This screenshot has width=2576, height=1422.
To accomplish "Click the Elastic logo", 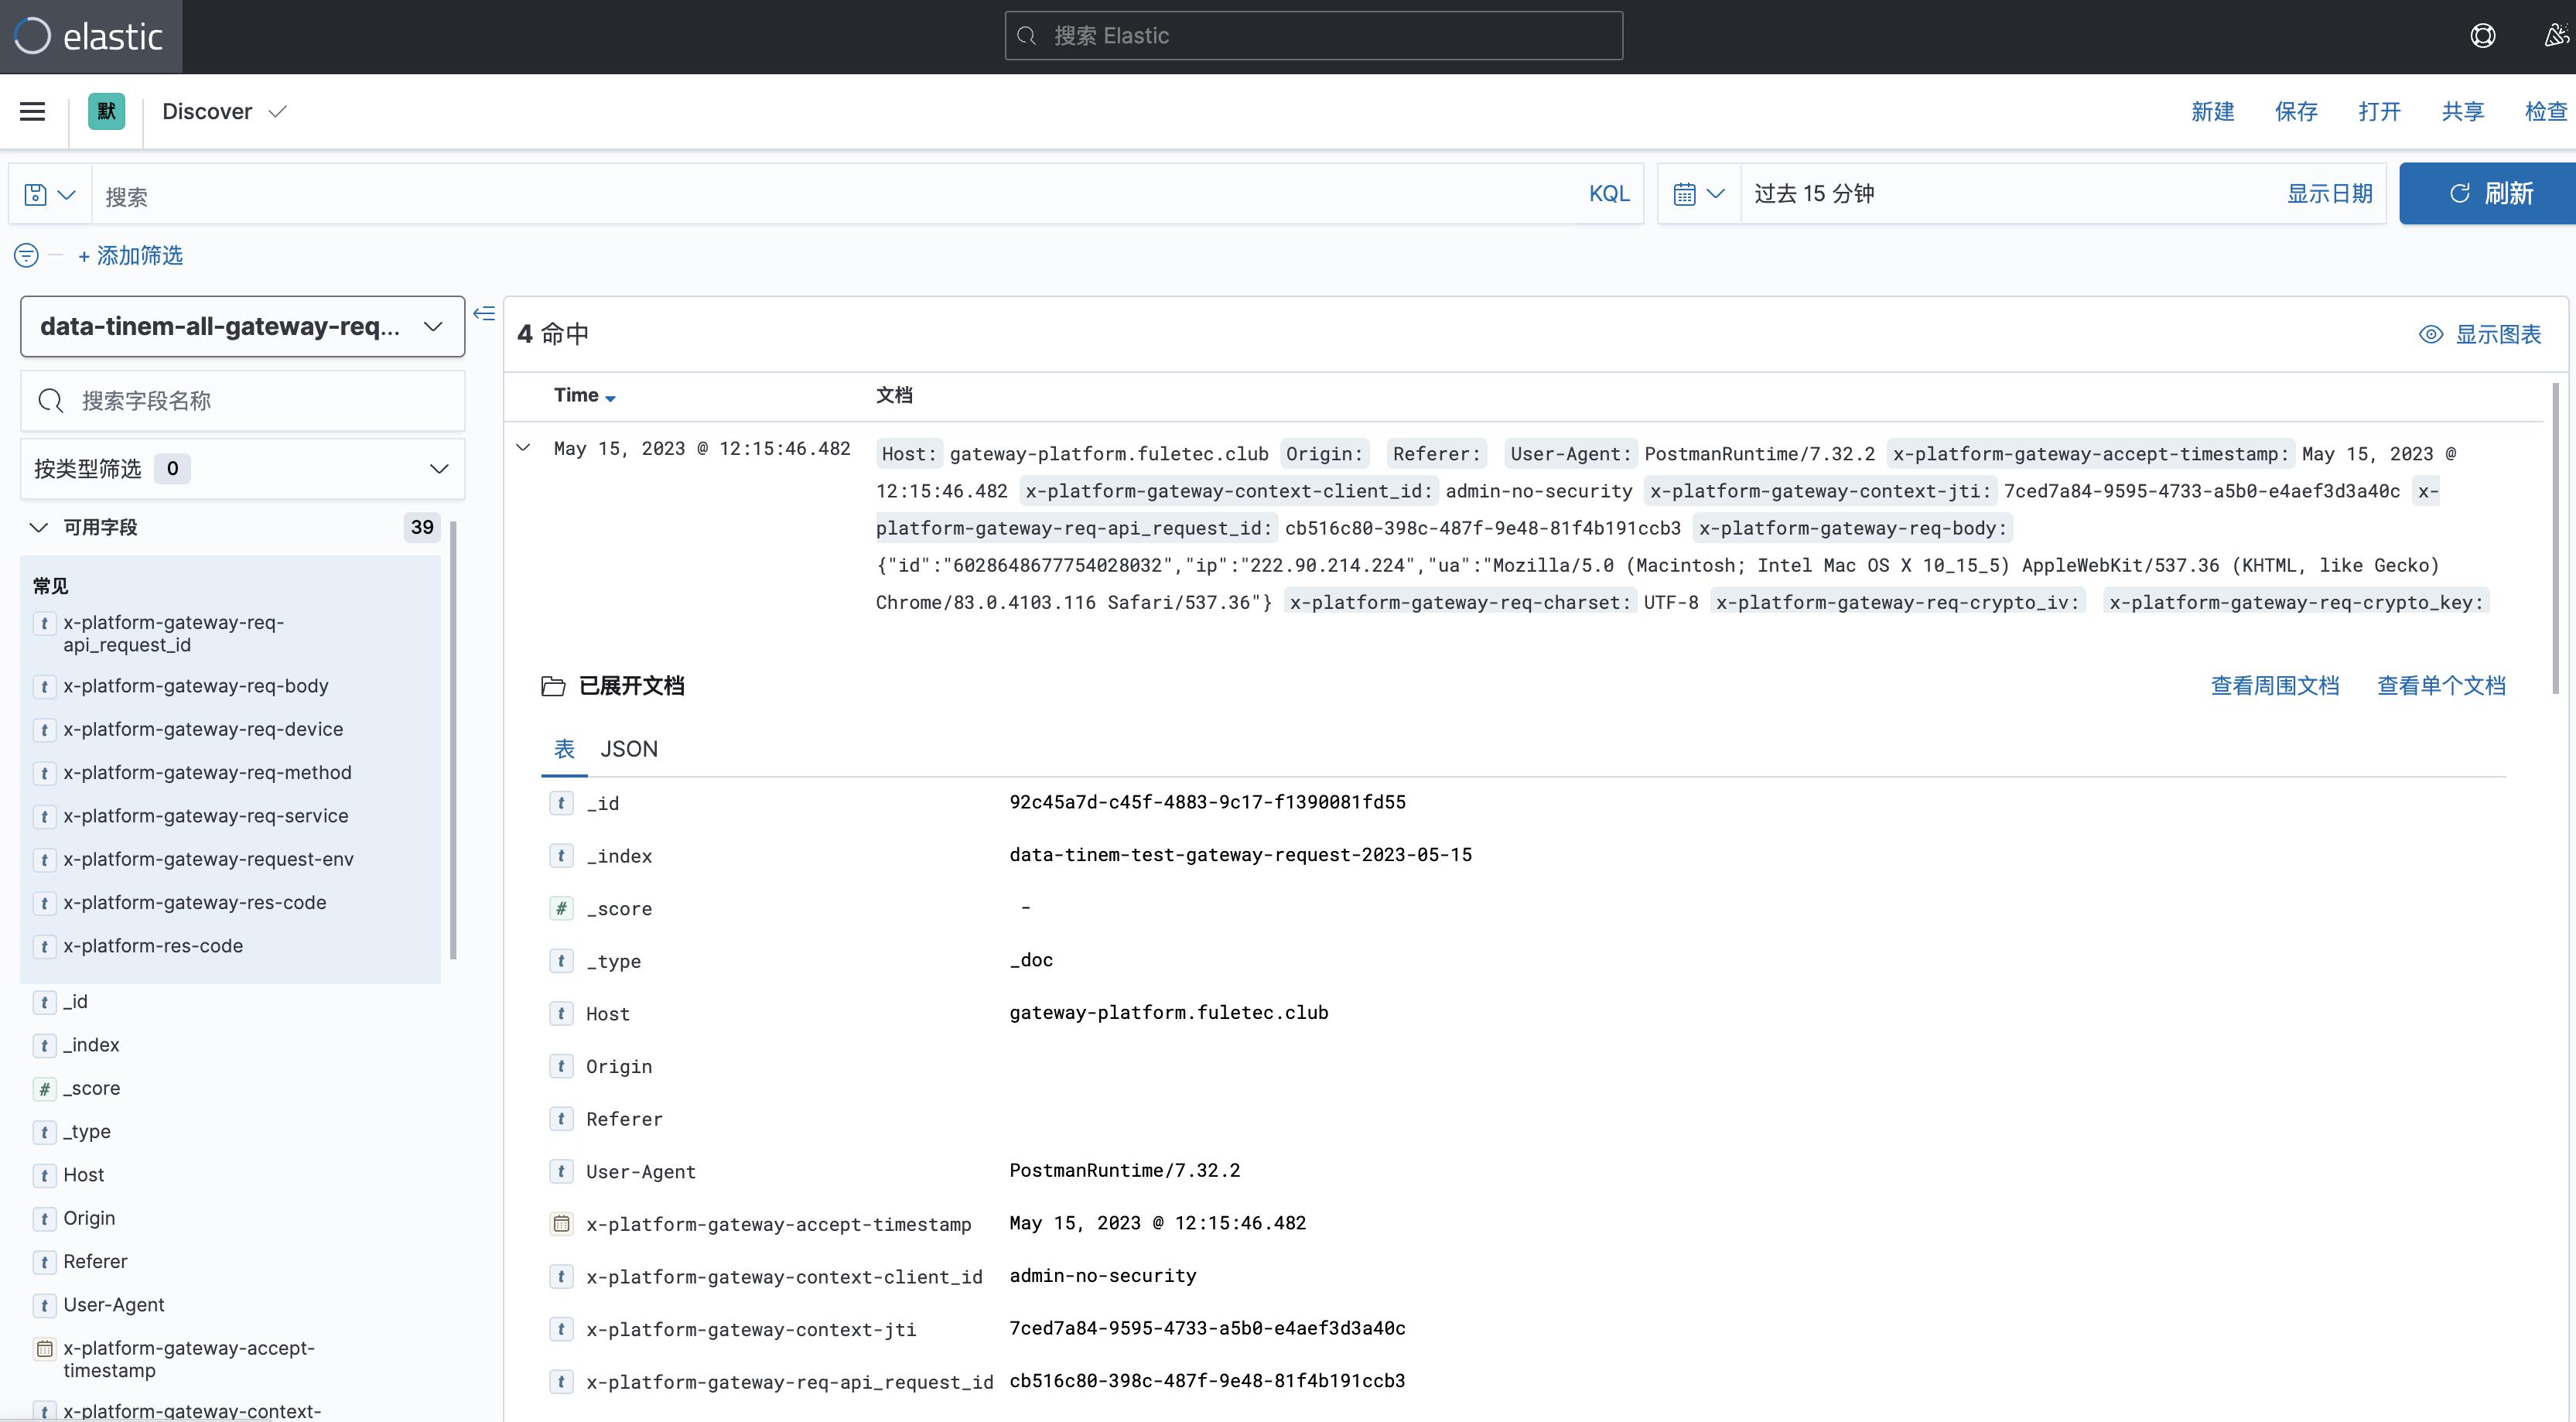I will (88, 36).
